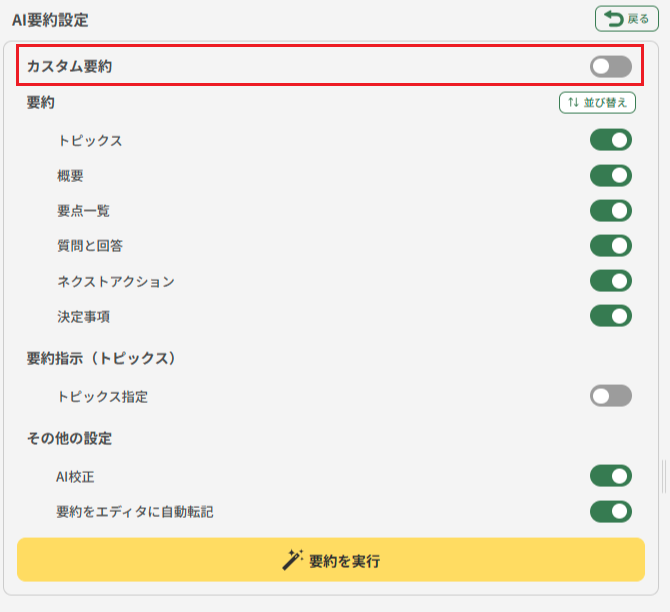The width and height of the screenshot is (670, 612).
Task: Disable the ネクストアクション switch
Action: (610, 281)
